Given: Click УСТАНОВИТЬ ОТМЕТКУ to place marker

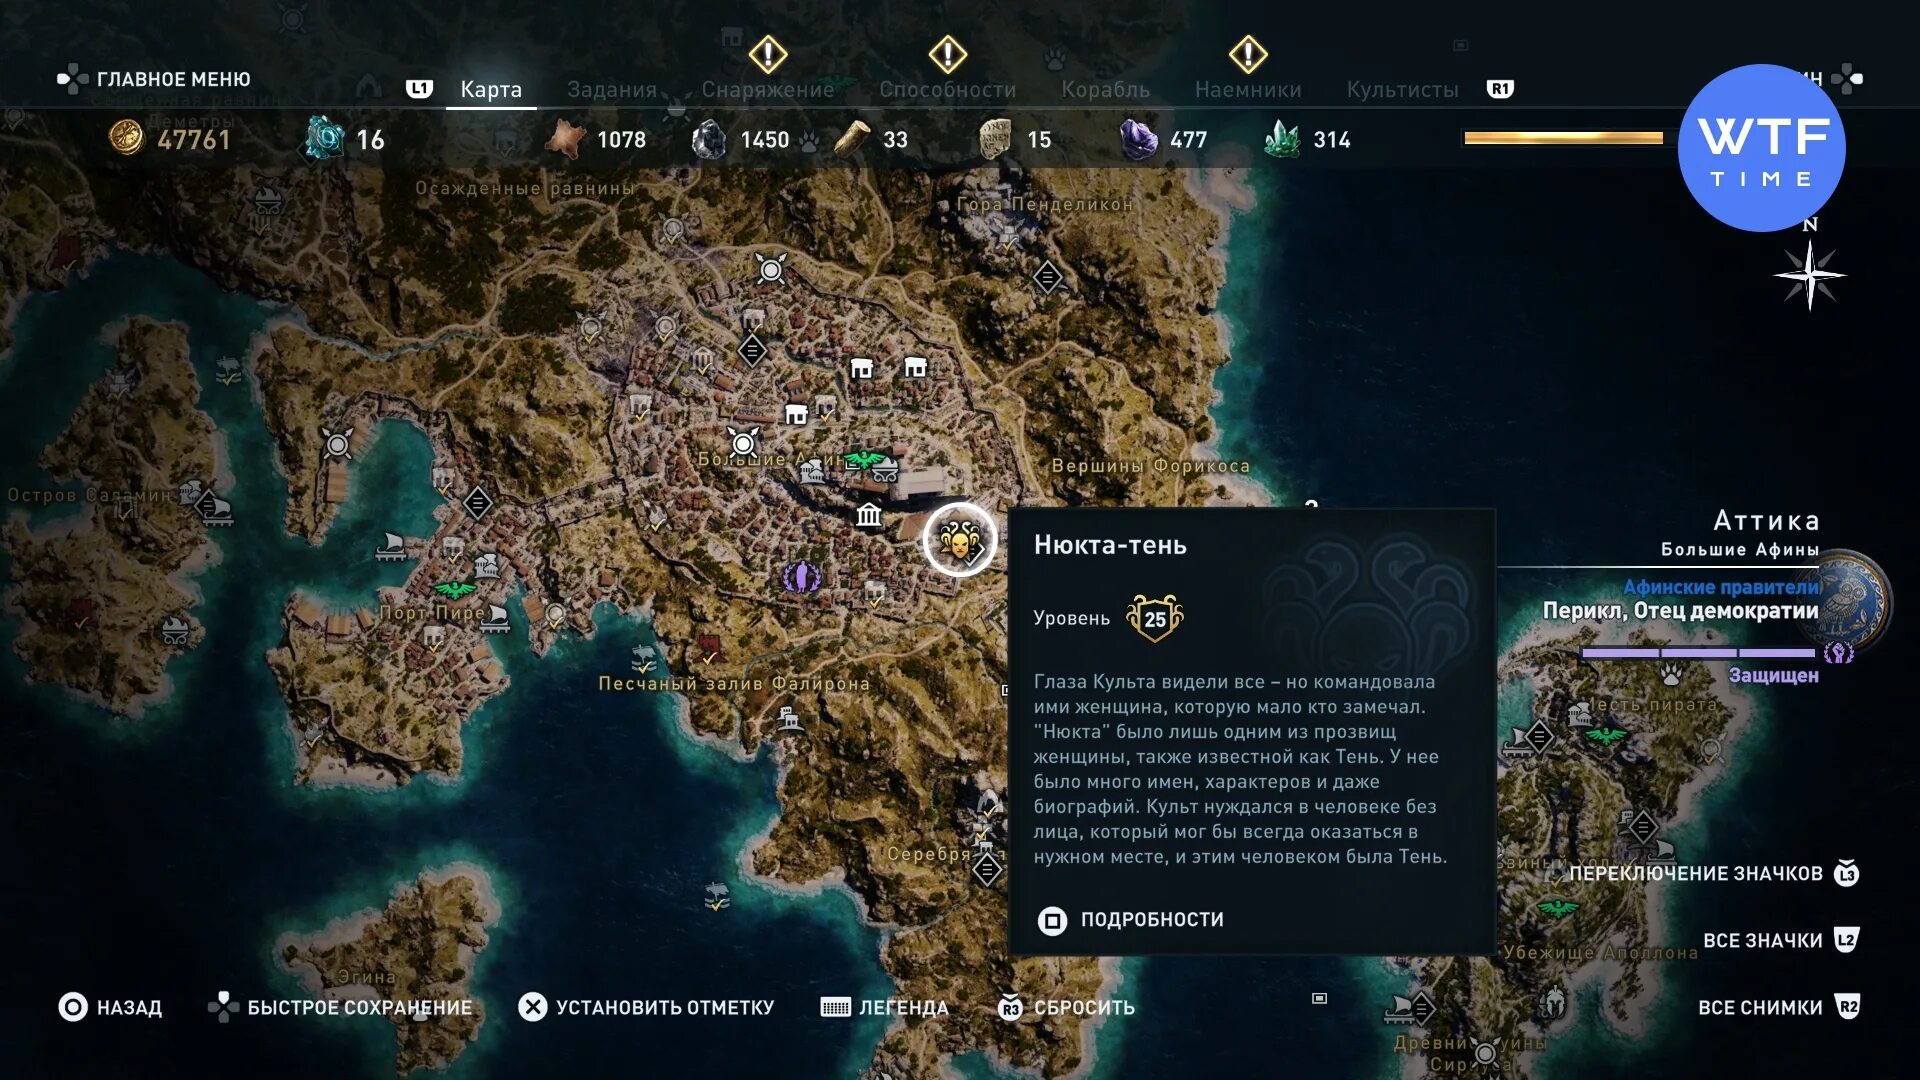Looking at the screenshot, I should coord(646,1007).
